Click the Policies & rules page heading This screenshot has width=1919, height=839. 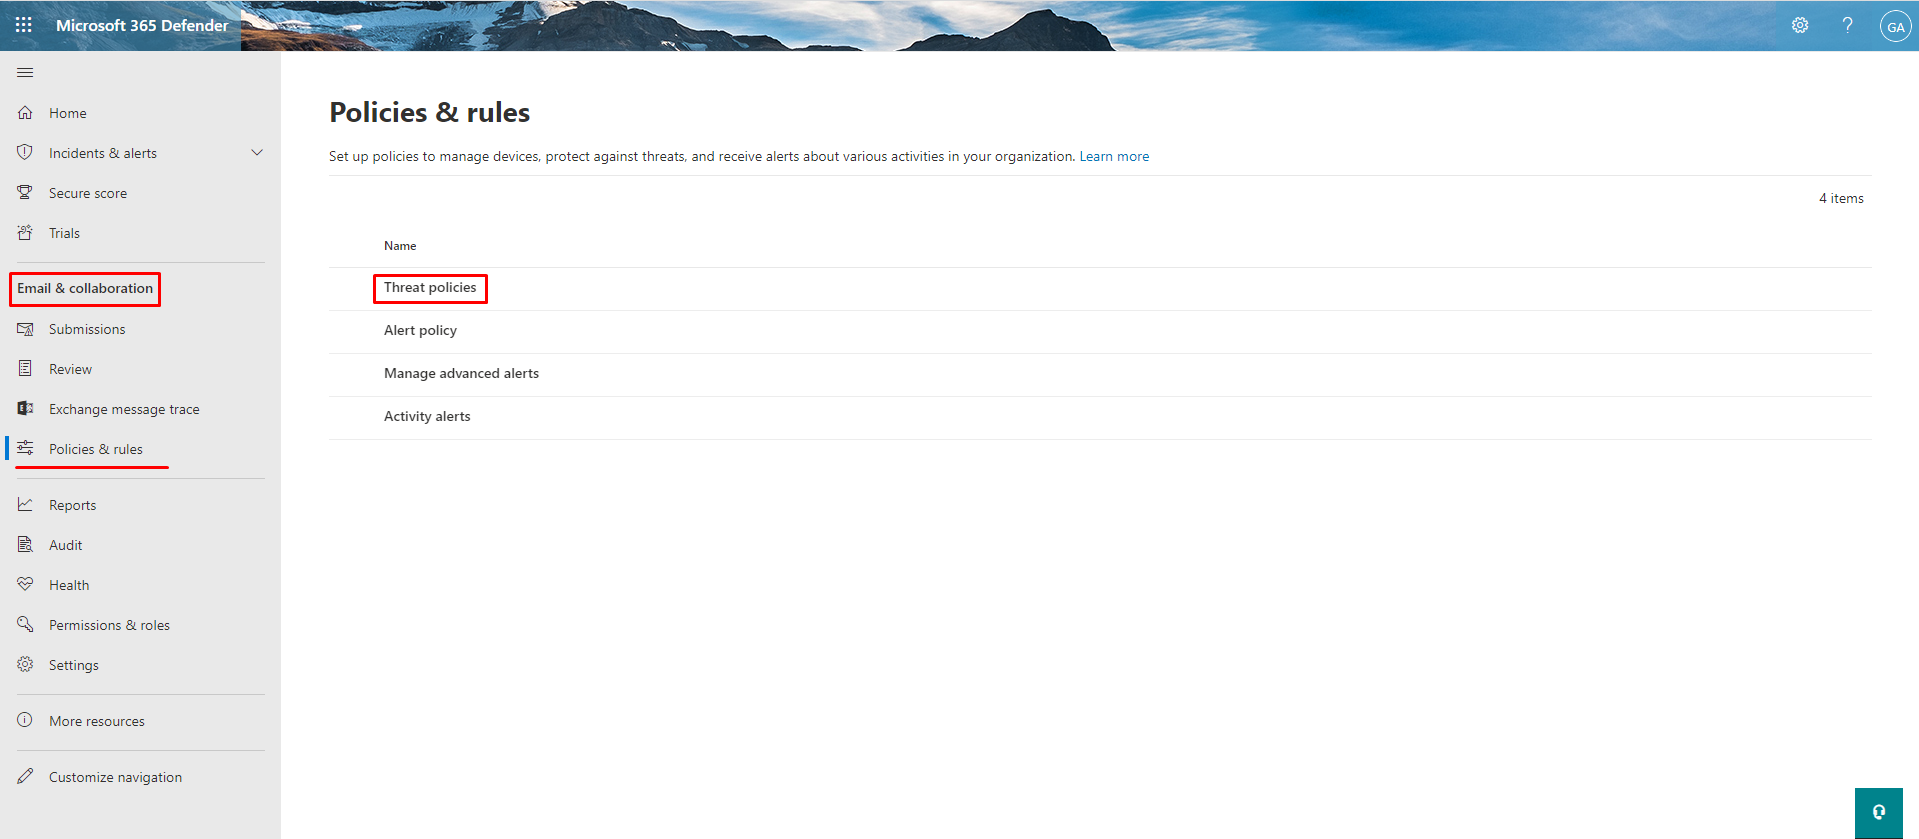coord(430,112)
